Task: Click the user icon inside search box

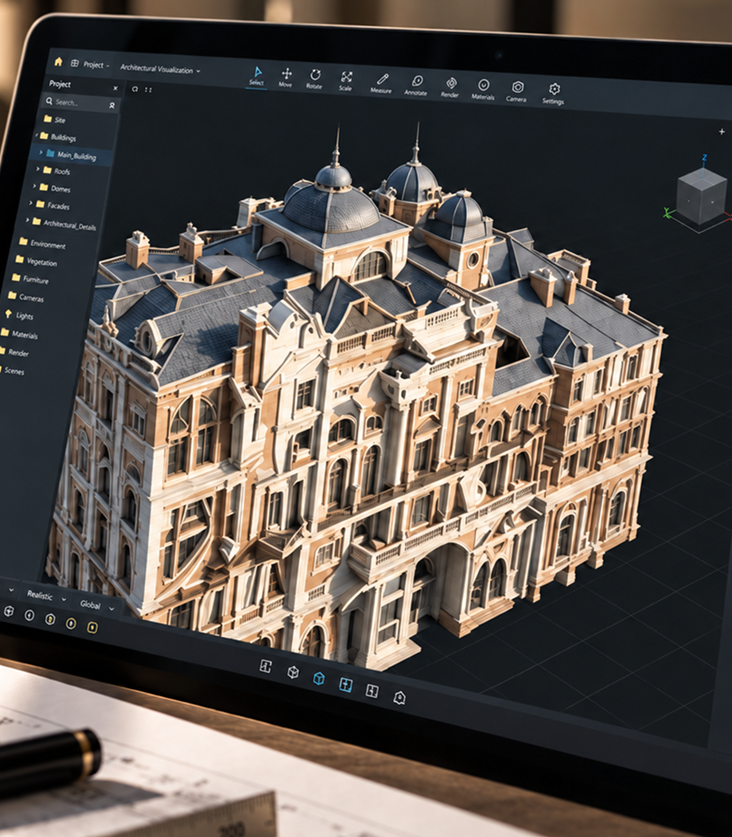Action: tap(112, 106)
